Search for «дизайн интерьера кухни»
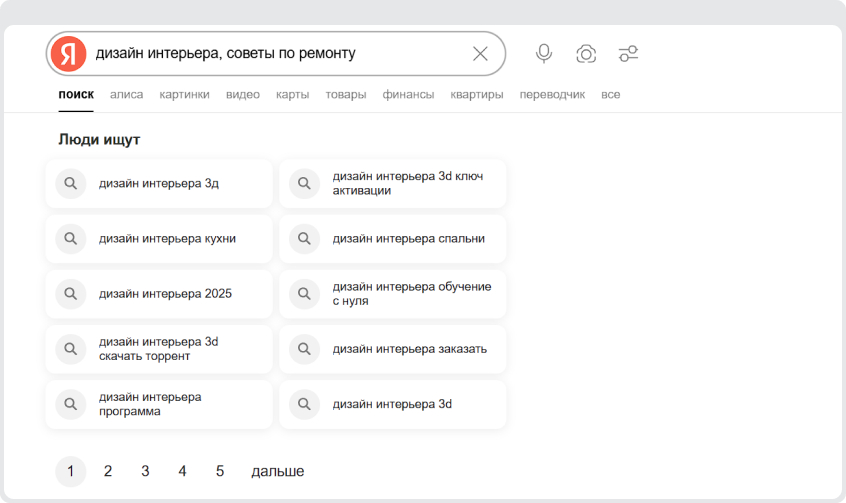The width and height of the screenshot is (846, 503). [159, 239]
